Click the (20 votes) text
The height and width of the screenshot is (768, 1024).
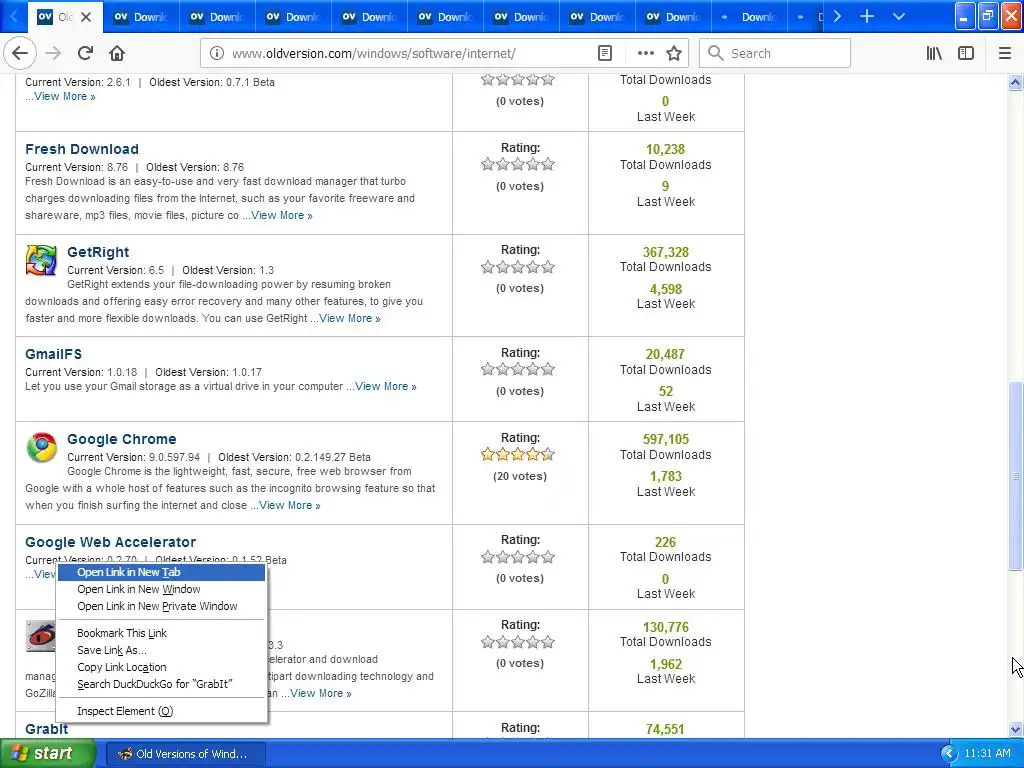point(520,476)
